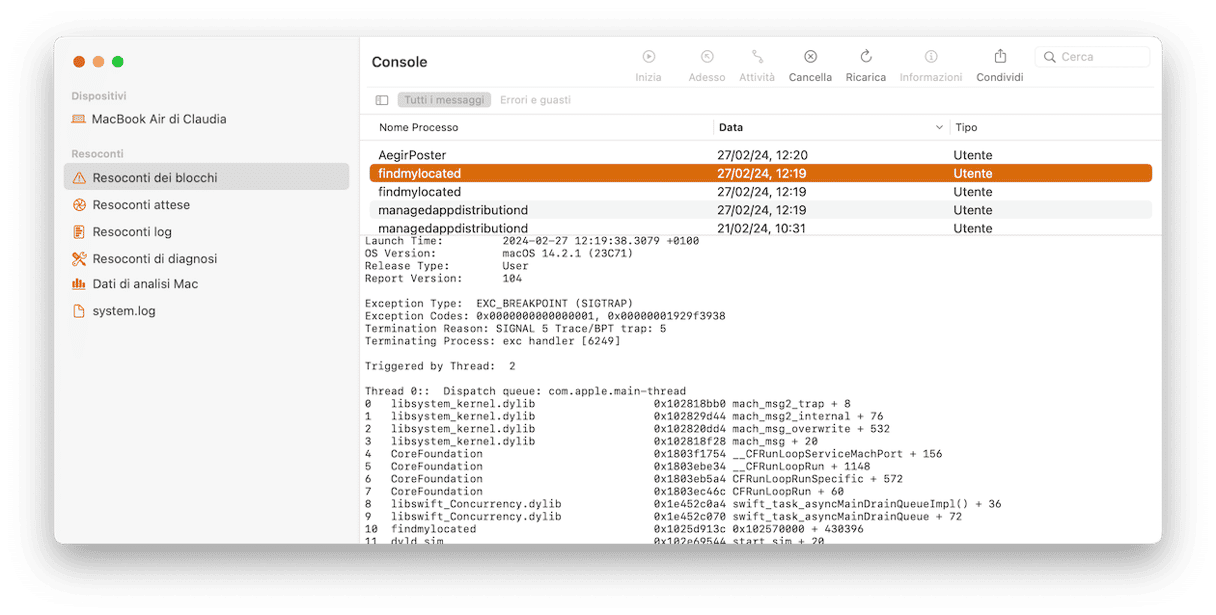Click the Cancella circle-x icon
1216x615 pixels.
coord(810,57)
